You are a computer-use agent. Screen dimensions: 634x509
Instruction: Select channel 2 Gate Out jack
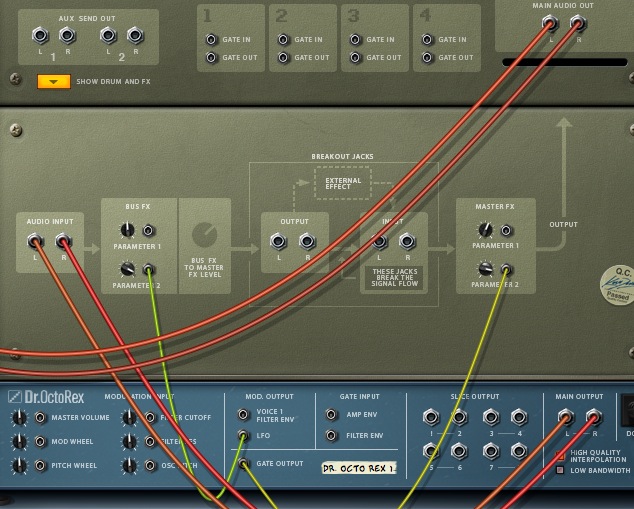click(283, 57)
